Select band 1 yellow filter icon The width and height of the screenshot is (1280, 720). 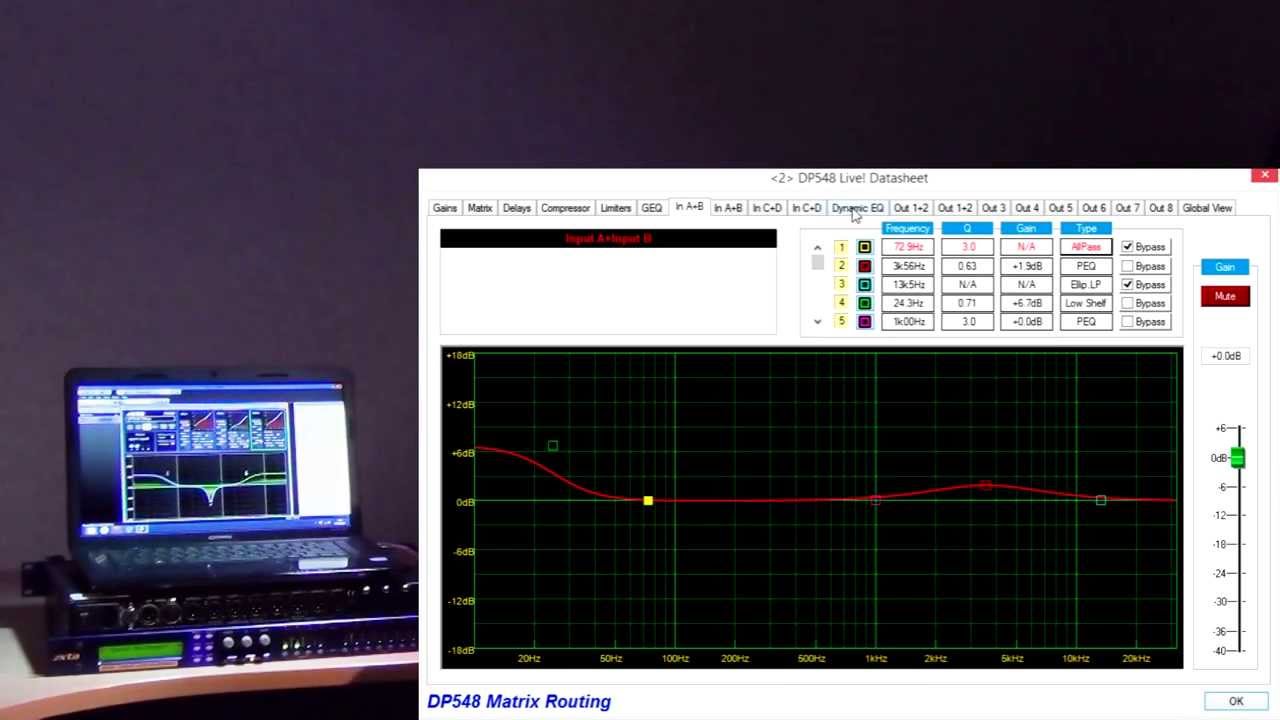point(865,247)
